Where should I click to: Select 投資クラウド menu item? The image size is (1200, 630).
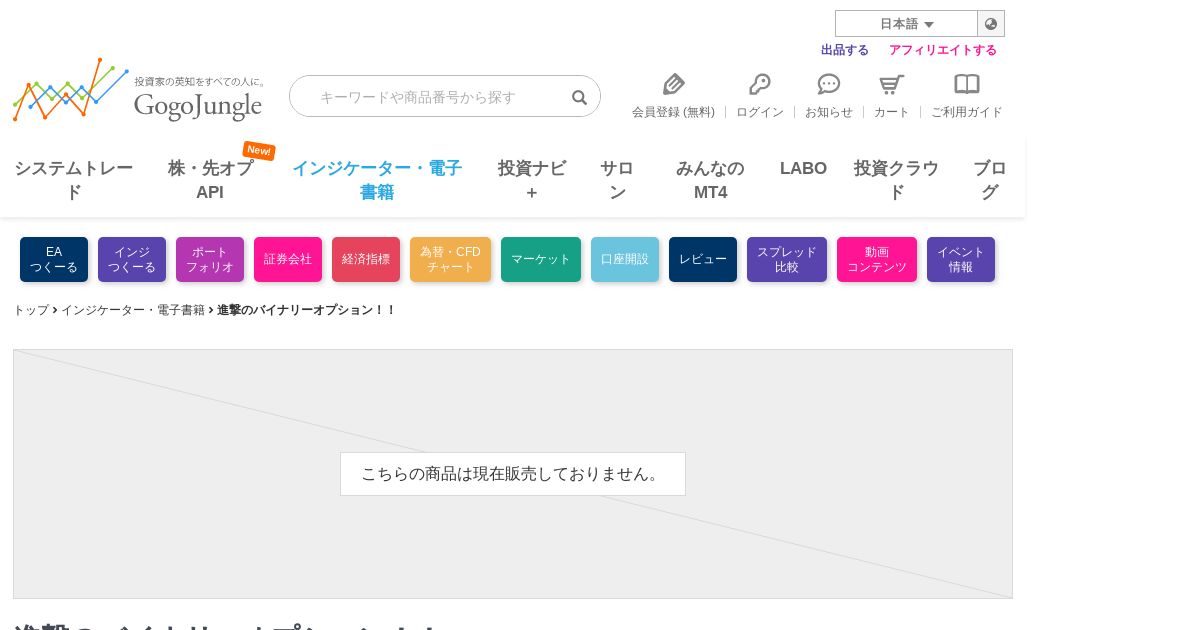coord(896,180)
